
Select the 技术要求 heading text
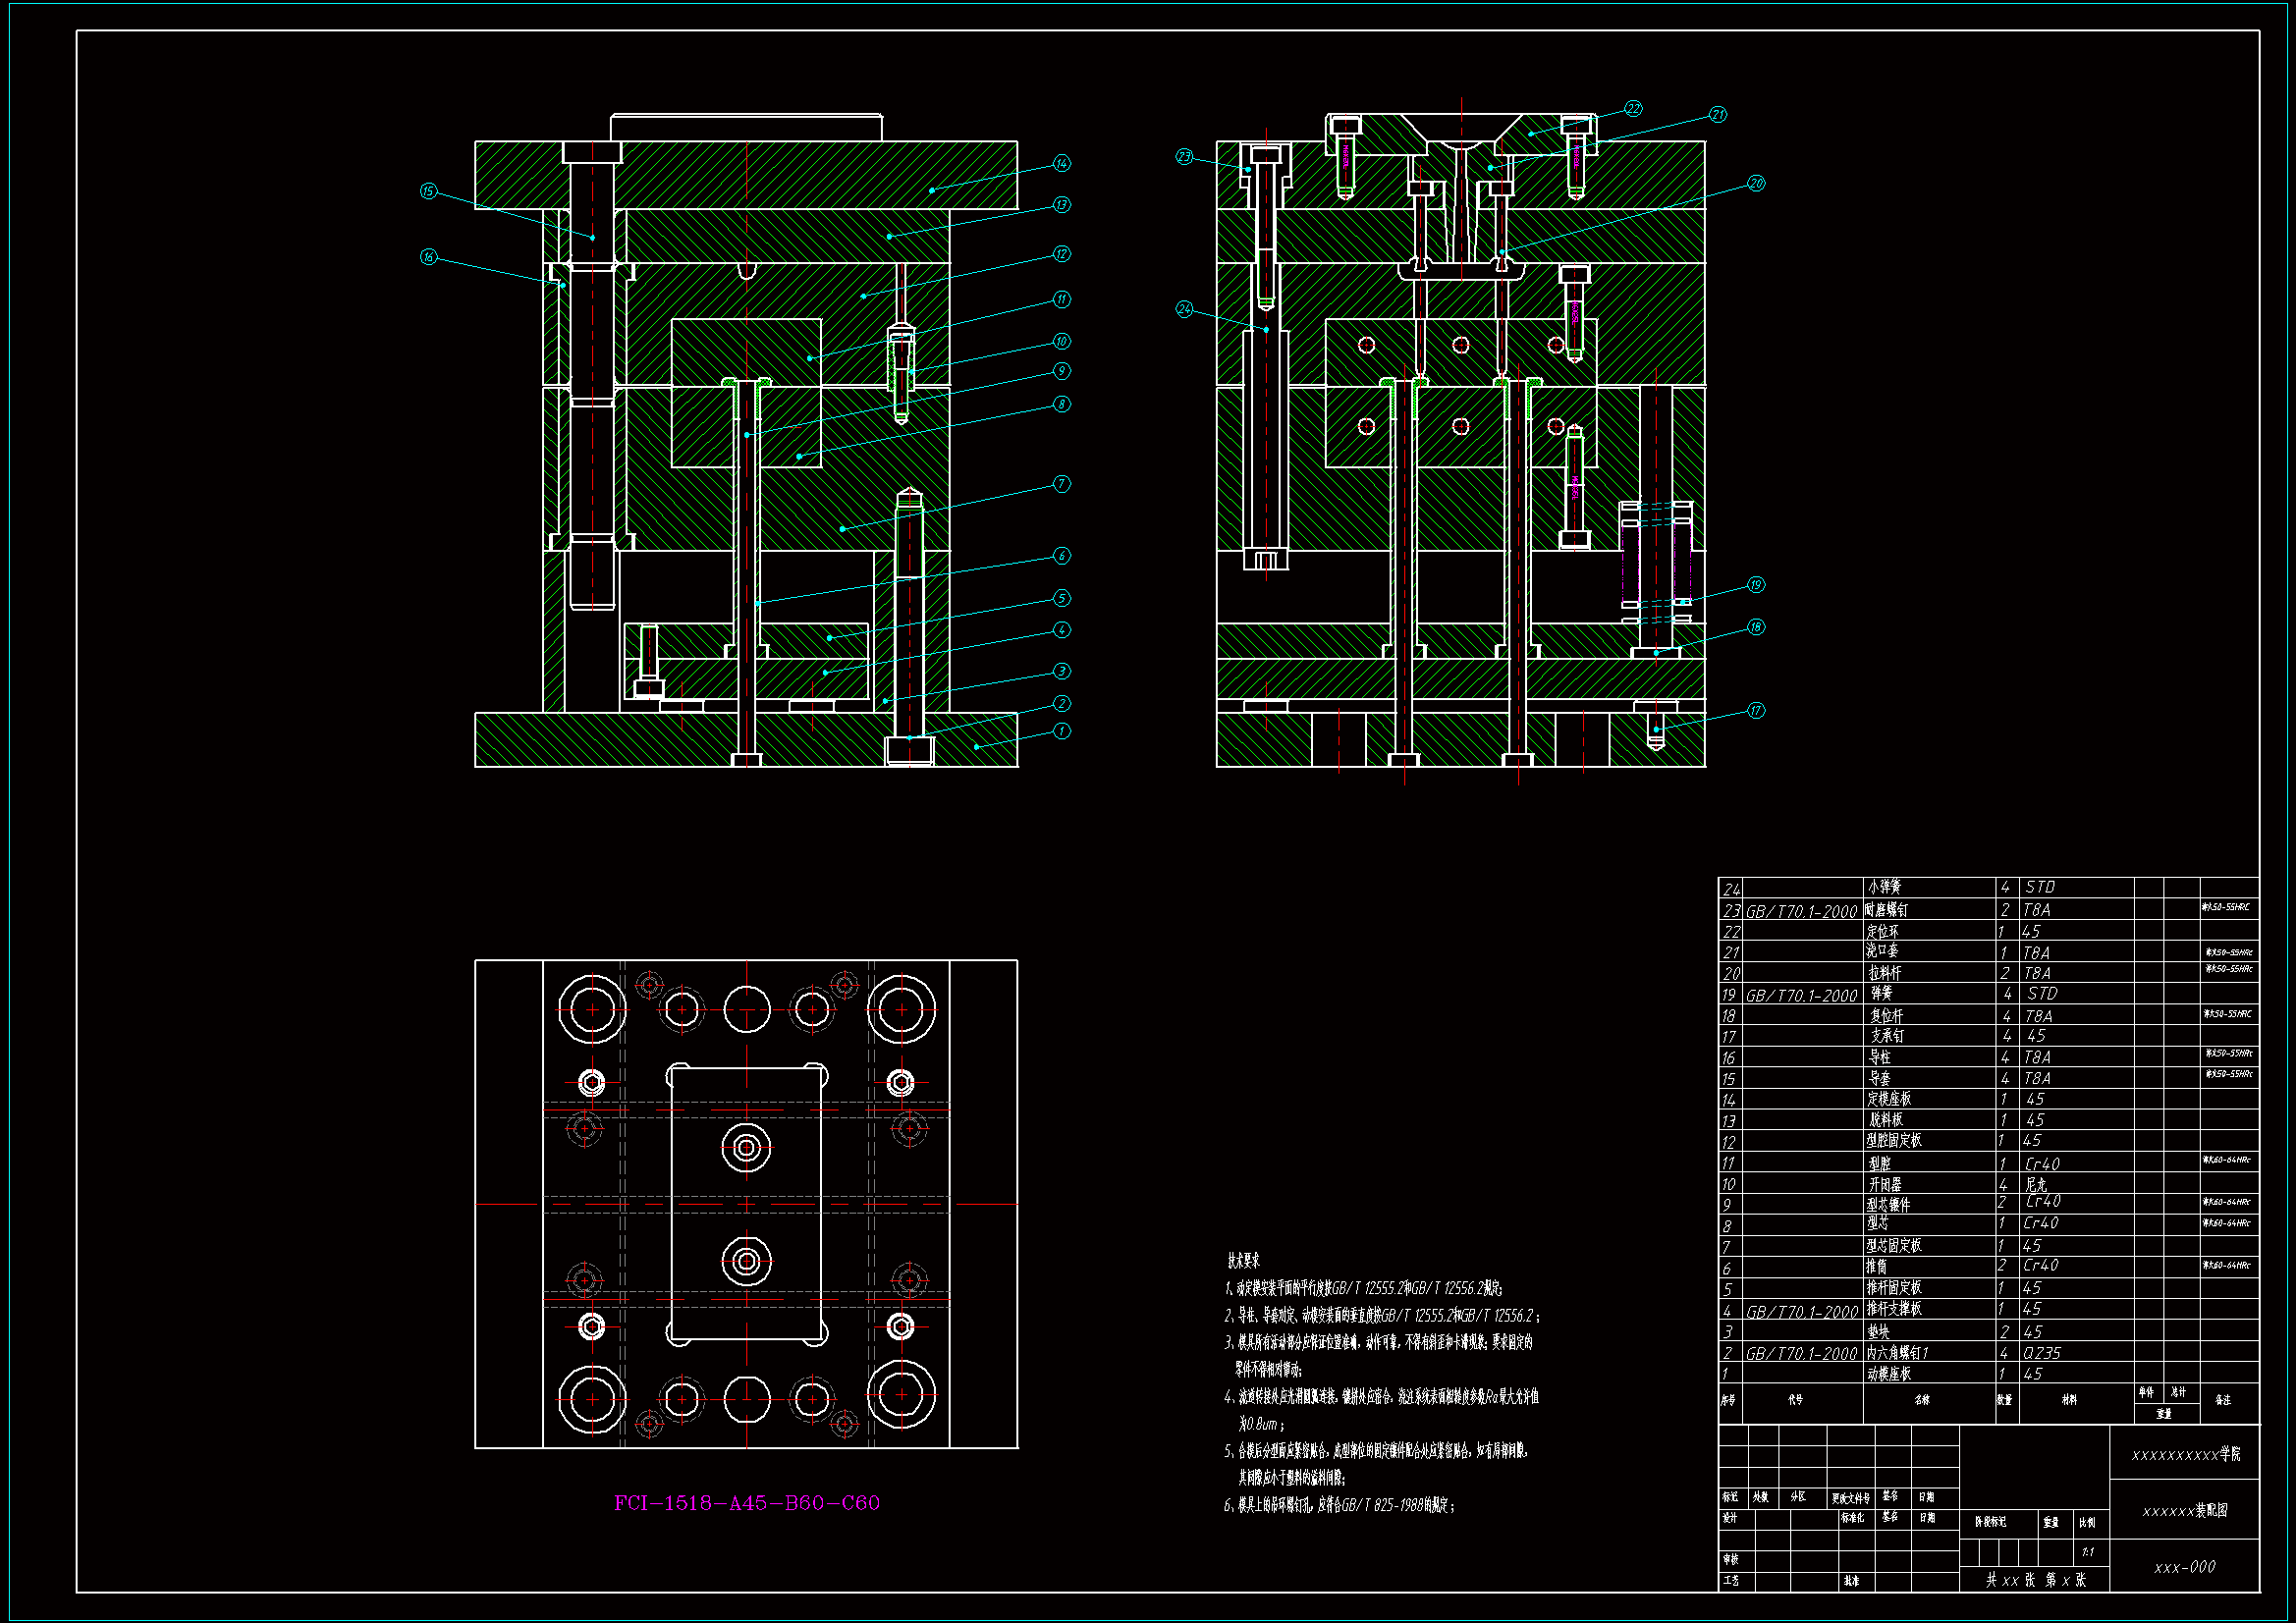(1244, 1261)
